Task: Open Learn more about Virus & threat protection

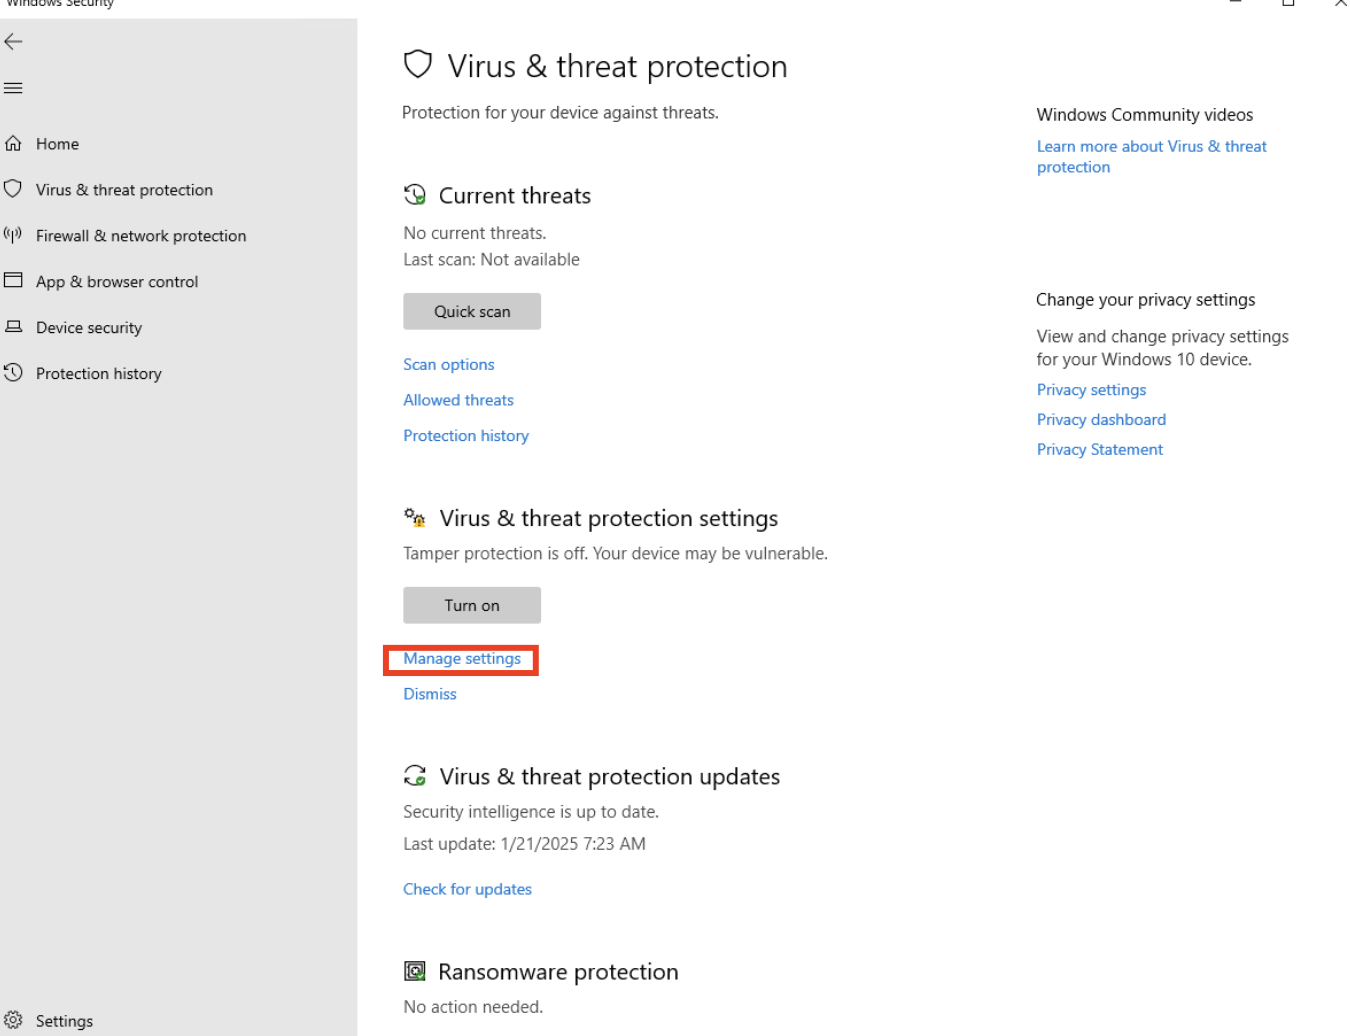Action: click(1151, 147)
